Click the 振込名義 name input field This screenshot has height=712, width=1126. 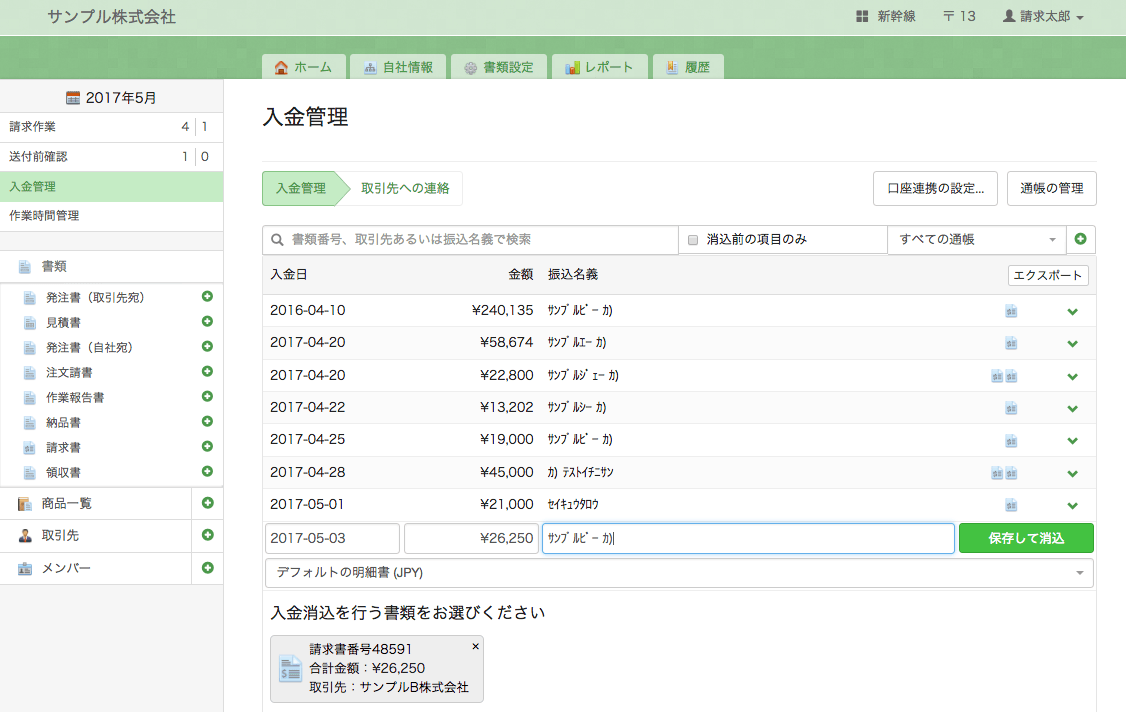coord(748,538)
